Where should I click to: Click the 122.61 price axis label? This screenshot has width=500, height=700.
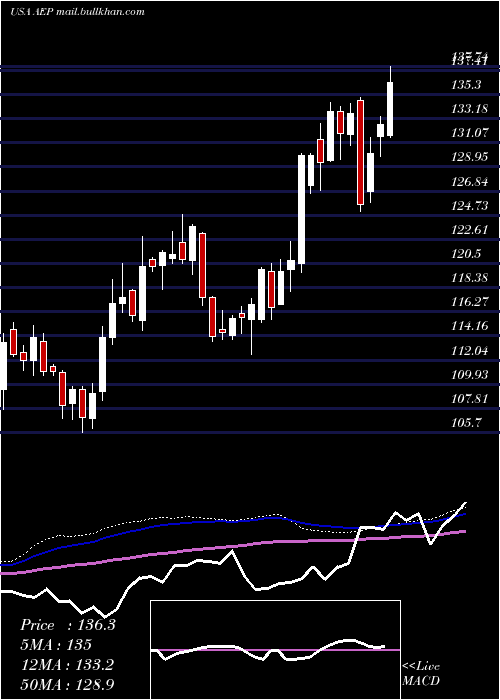click(470, 229)
